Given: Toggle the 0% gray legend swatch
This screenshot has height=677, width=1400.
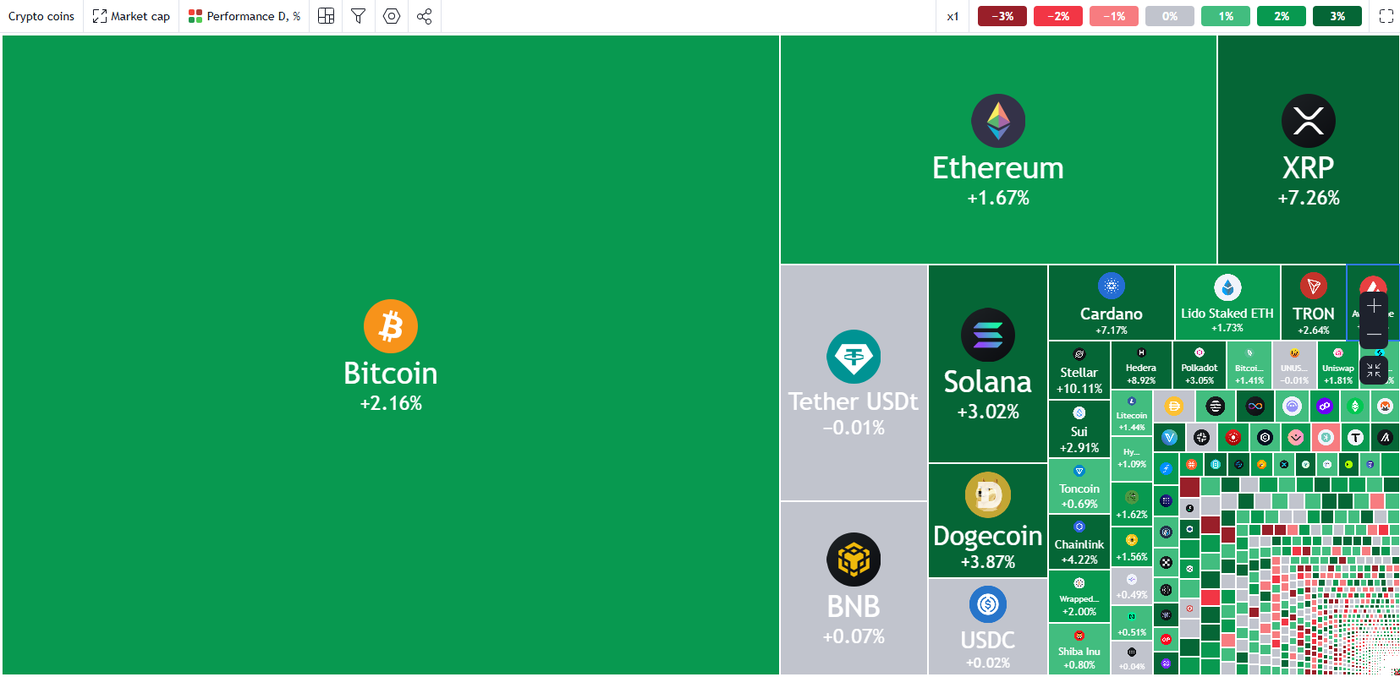Looking at the screenshot, I should point(1169,16).
